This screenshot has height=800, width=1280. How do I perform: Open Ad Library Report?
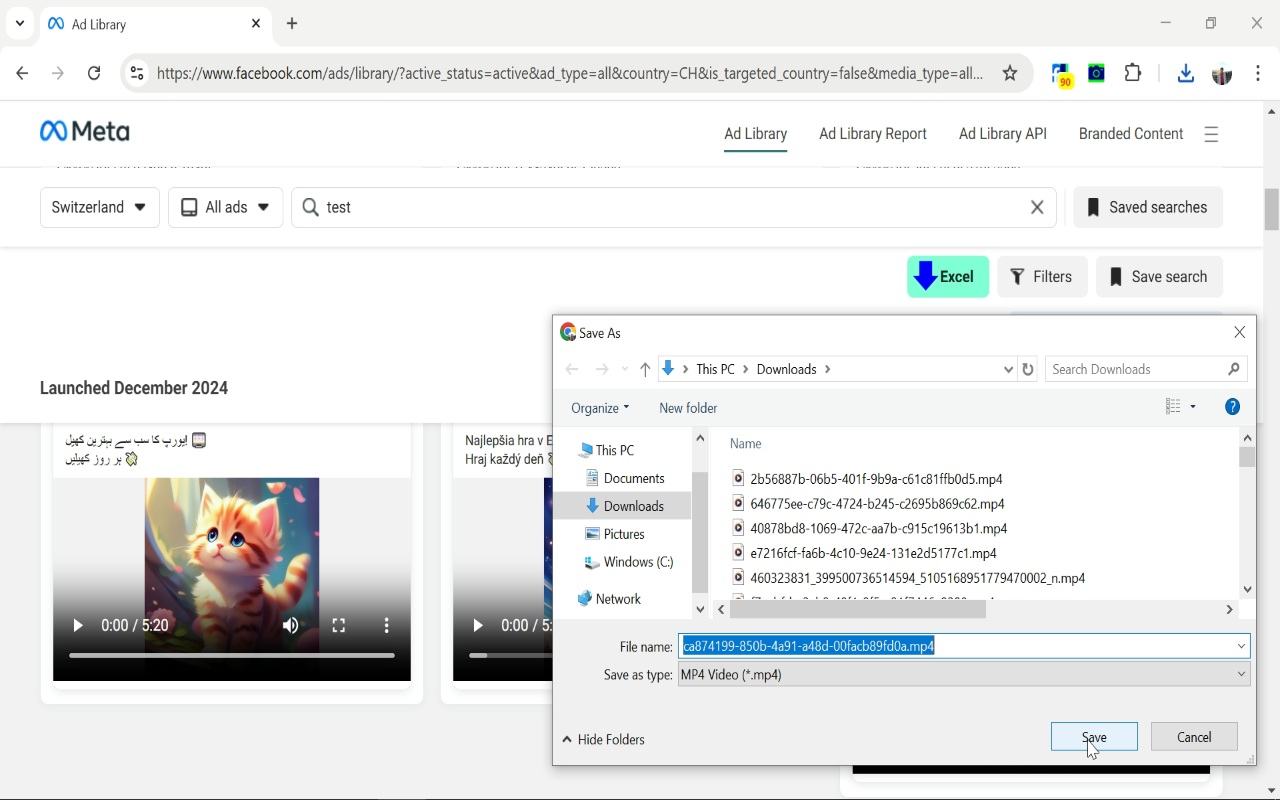872,133
